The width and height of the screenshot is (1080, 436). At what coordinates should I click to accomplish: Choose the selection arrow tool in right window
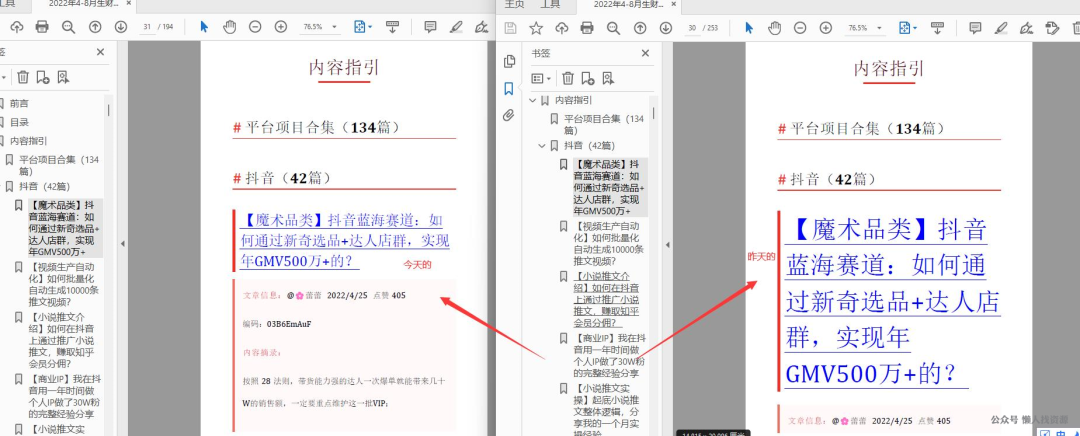(x=749, y=28)
